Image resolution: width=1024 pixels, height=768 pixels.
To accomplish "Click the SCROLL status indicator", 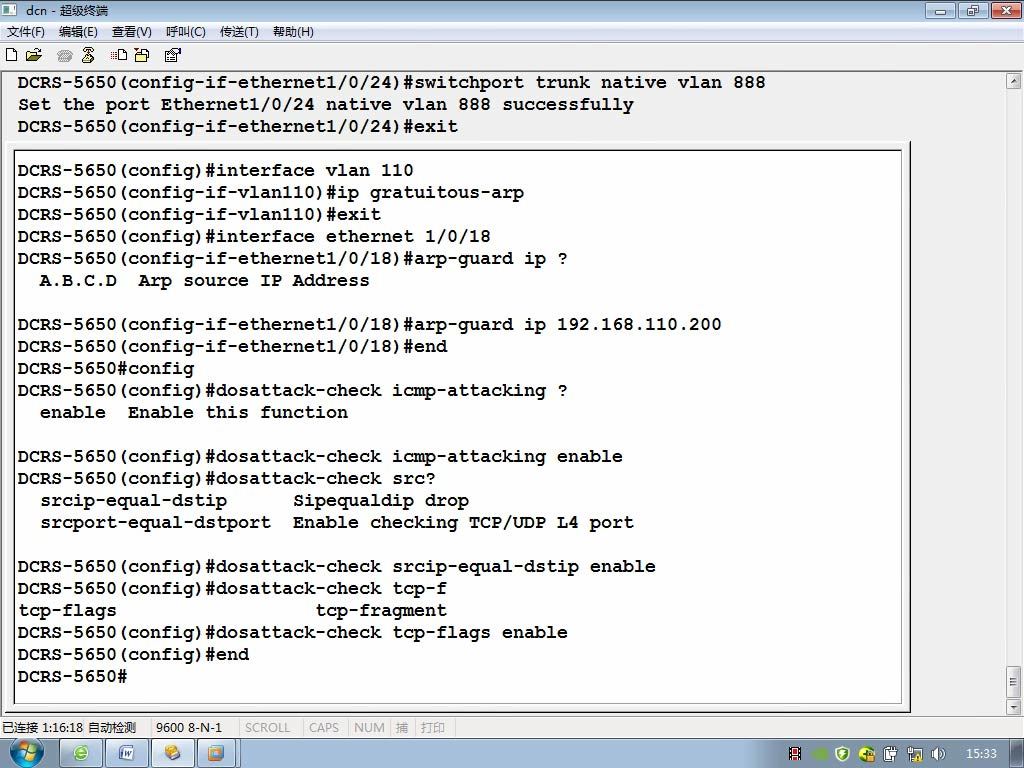I will pyautogui.click(x=267, y=727).
